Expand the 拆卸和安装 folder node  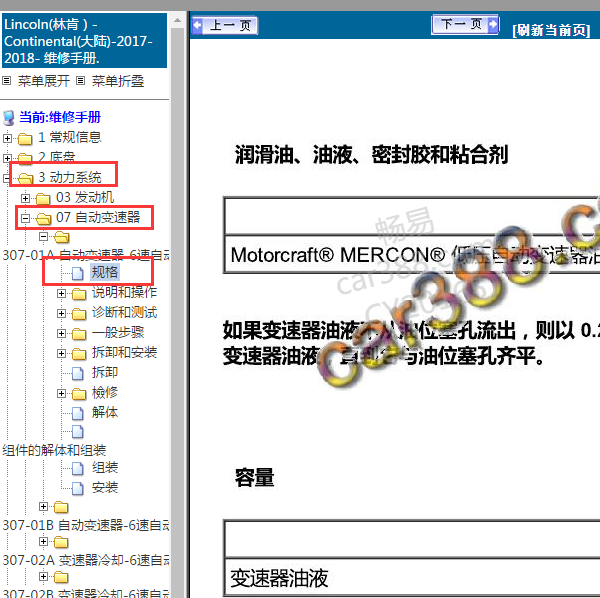point(61,353)
